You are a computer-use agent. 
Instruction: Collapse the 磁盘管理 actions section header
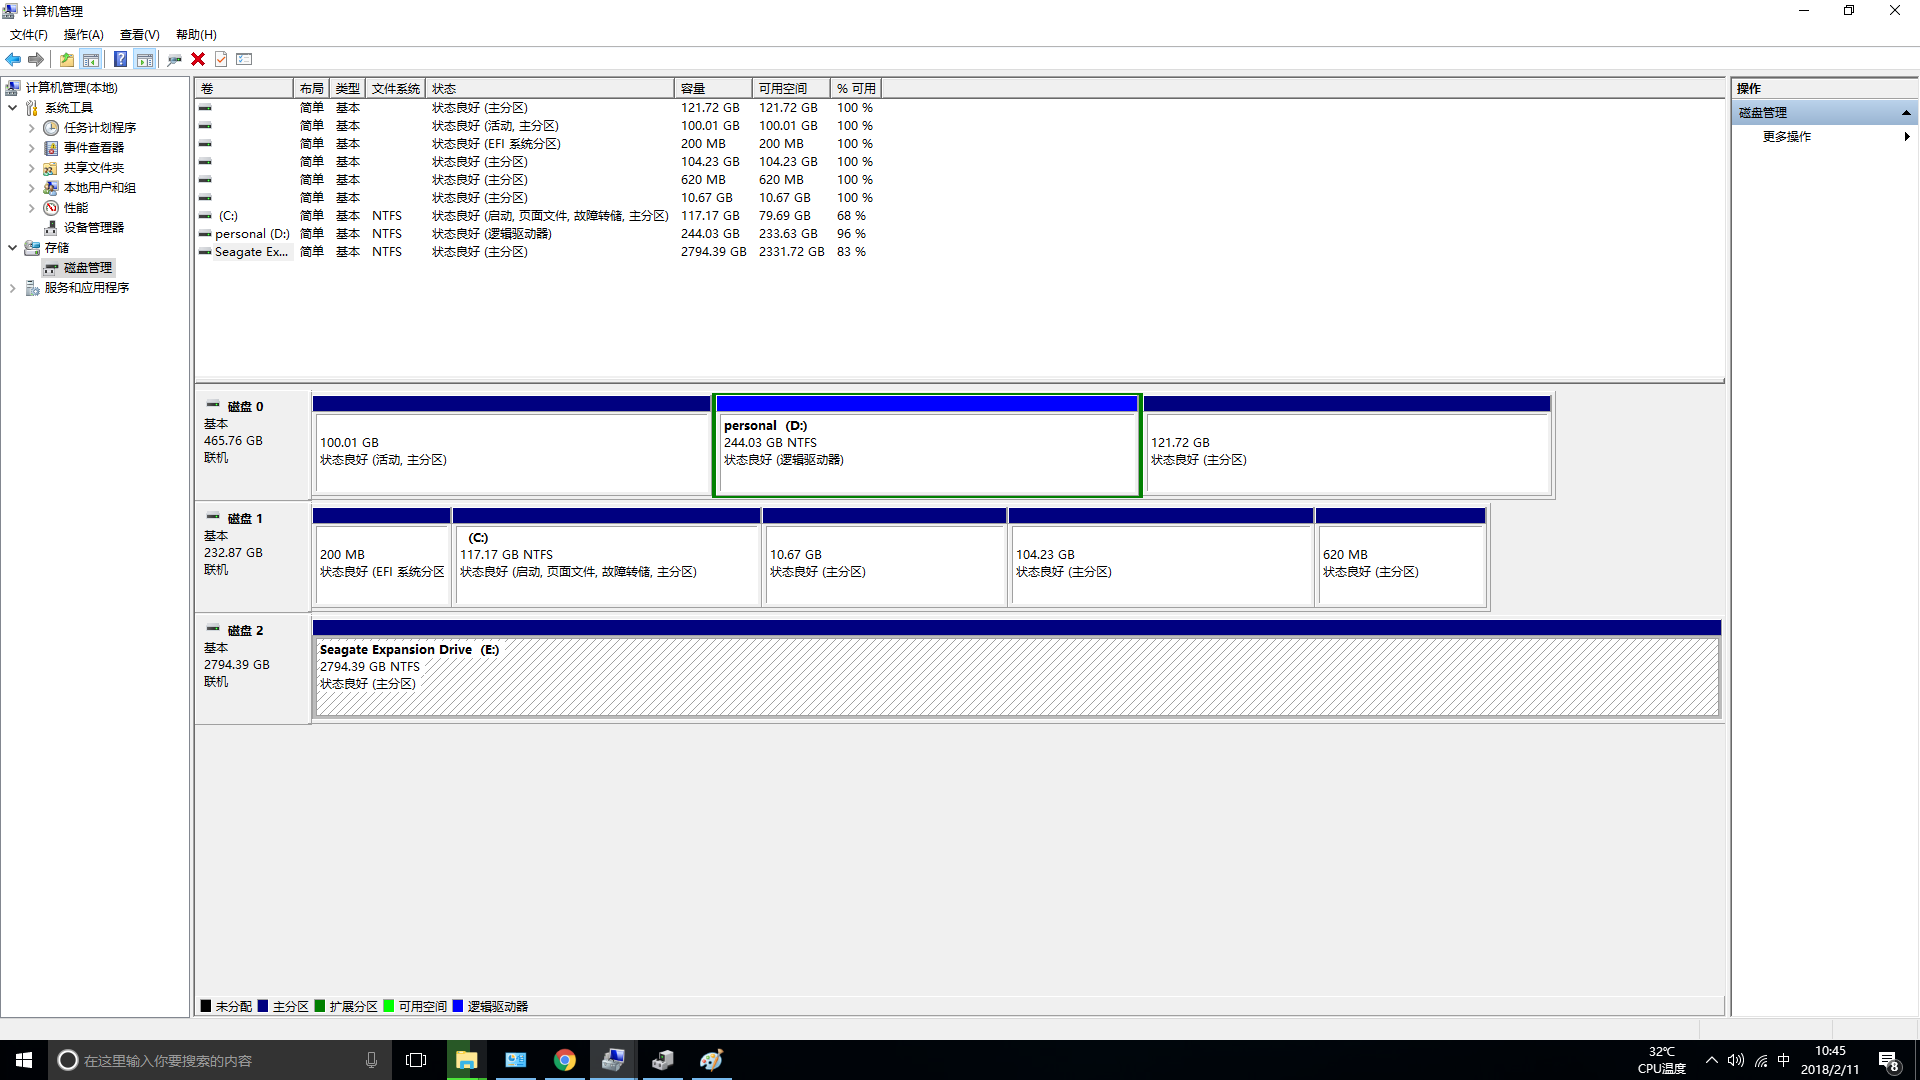1906,113
